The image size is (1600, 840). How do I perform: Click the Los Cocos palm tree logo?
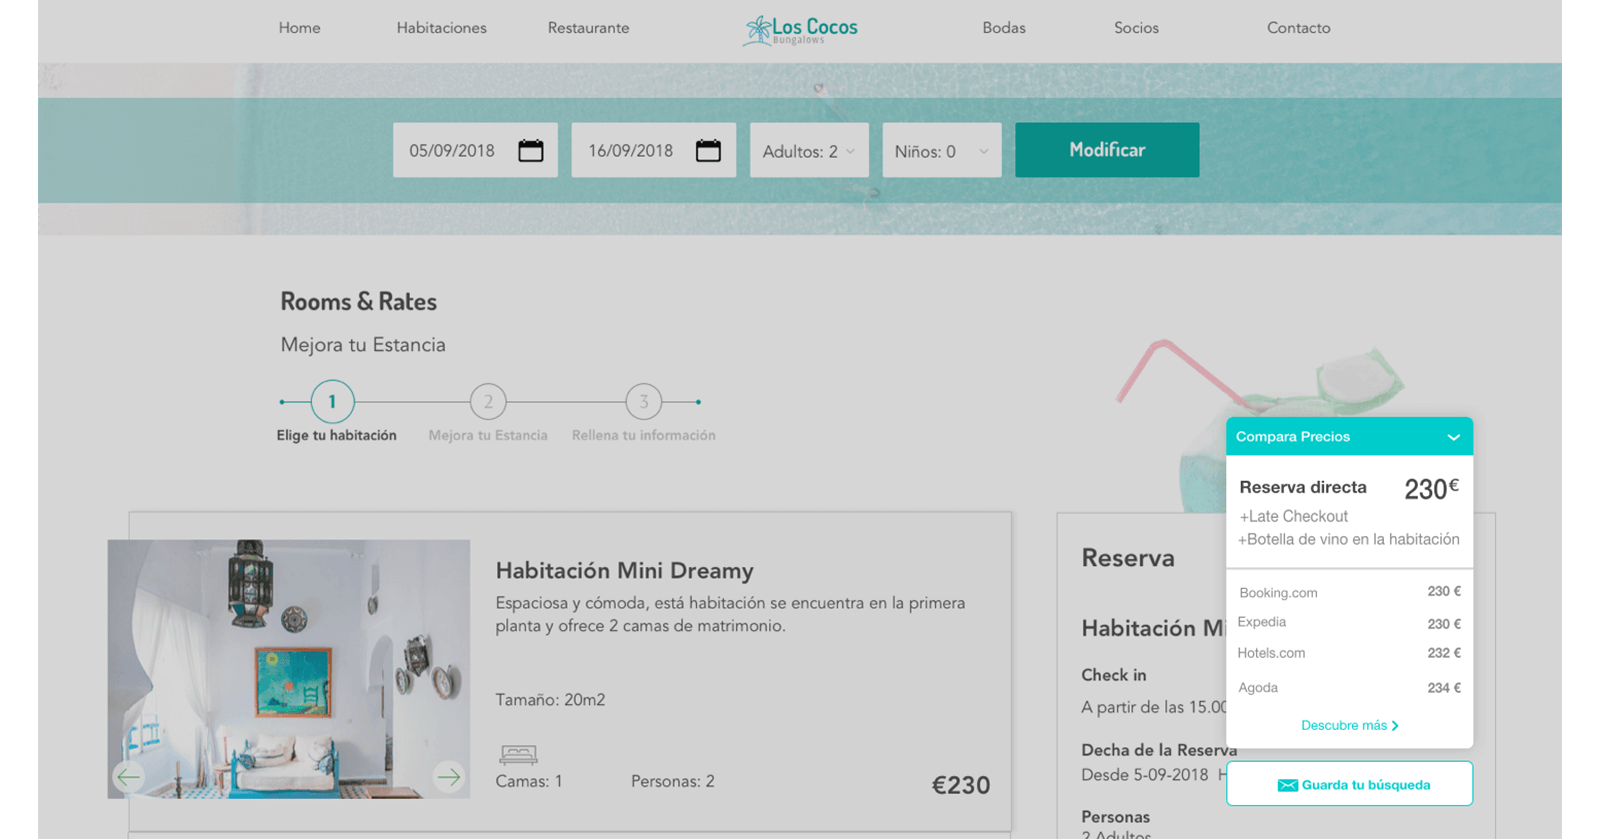coord(759,30)
